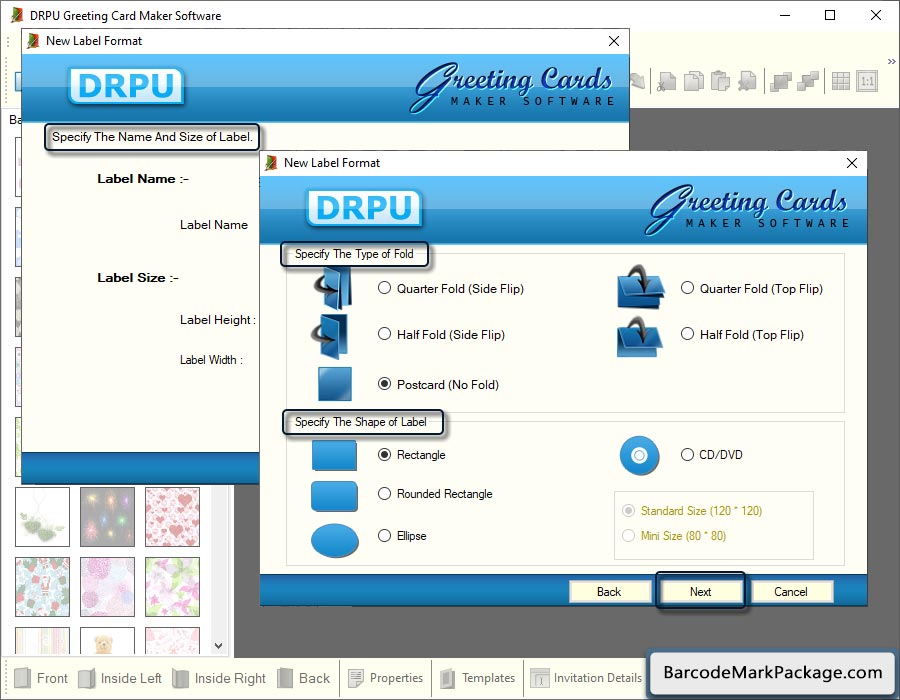Choose Mini Size (80 * 80) option
This screenshot has width=900, height=700.
click(x=674, y=535)
